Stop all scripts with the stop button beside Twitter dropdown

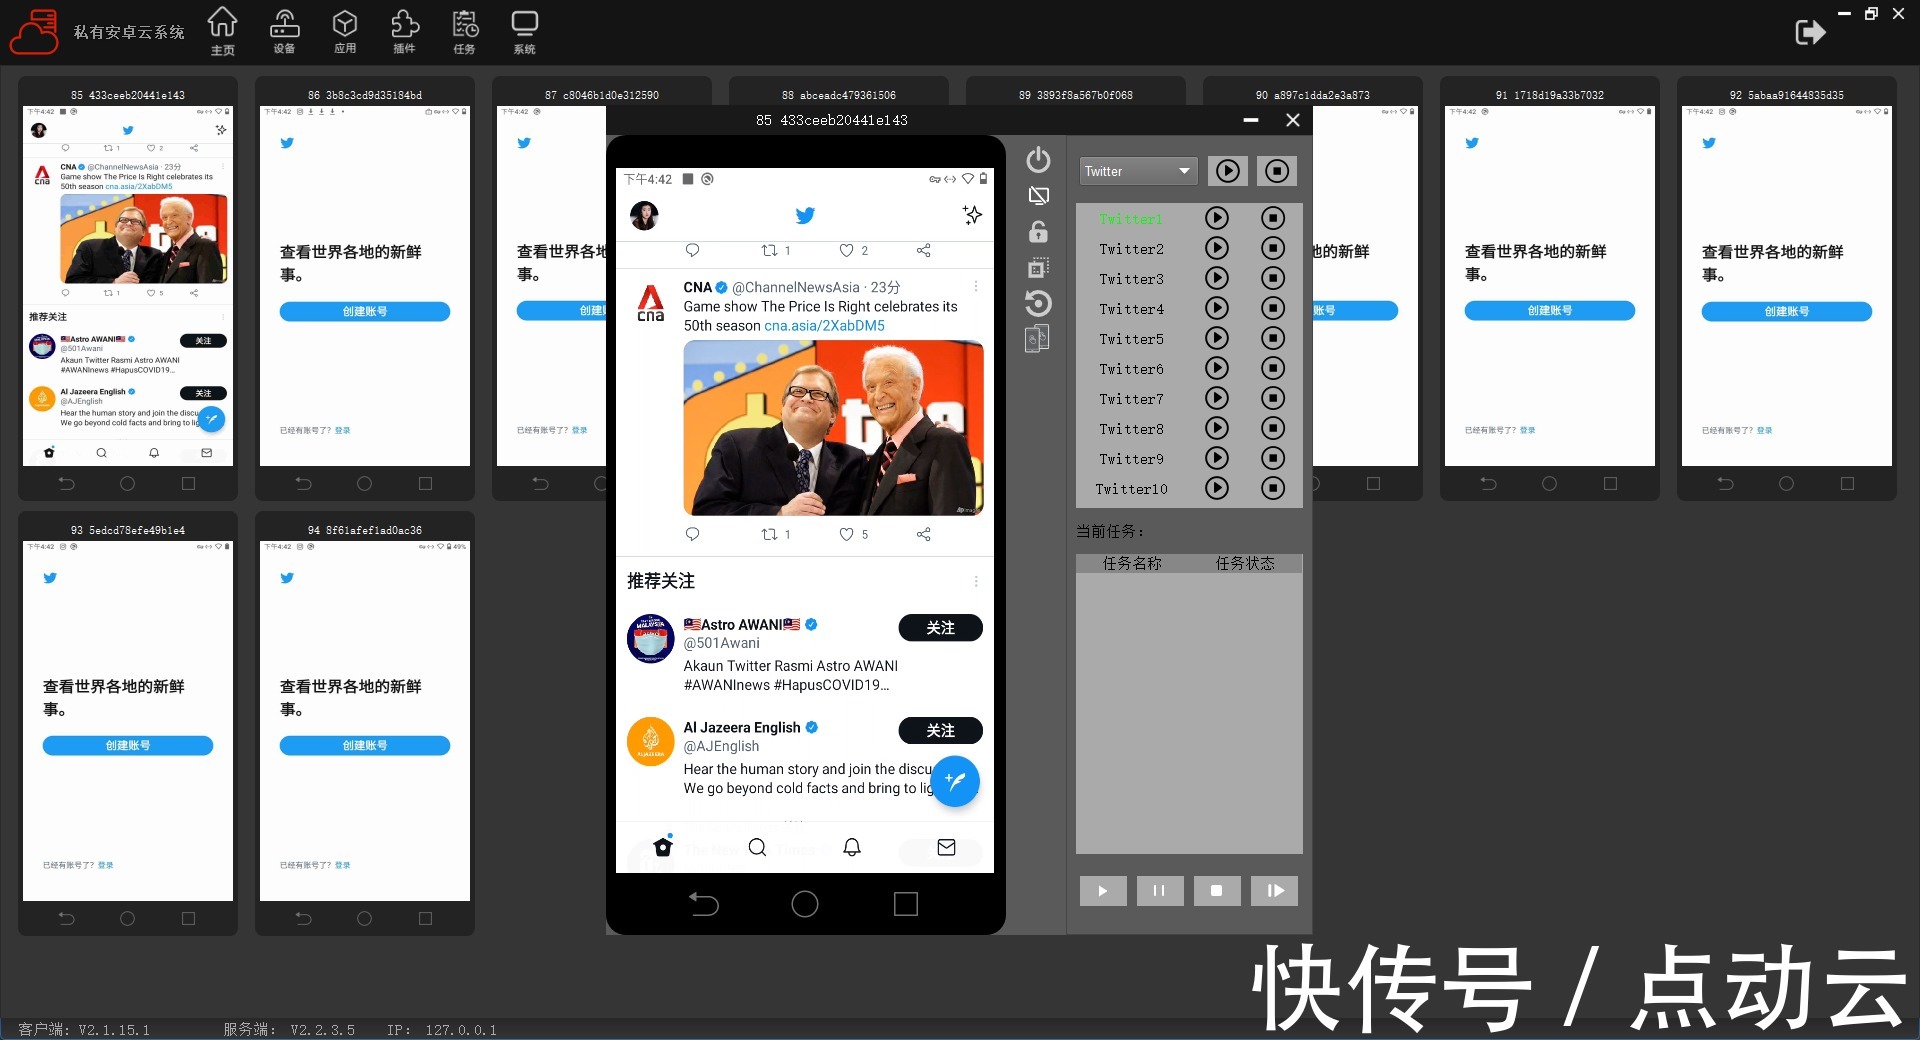[1277, 171]
